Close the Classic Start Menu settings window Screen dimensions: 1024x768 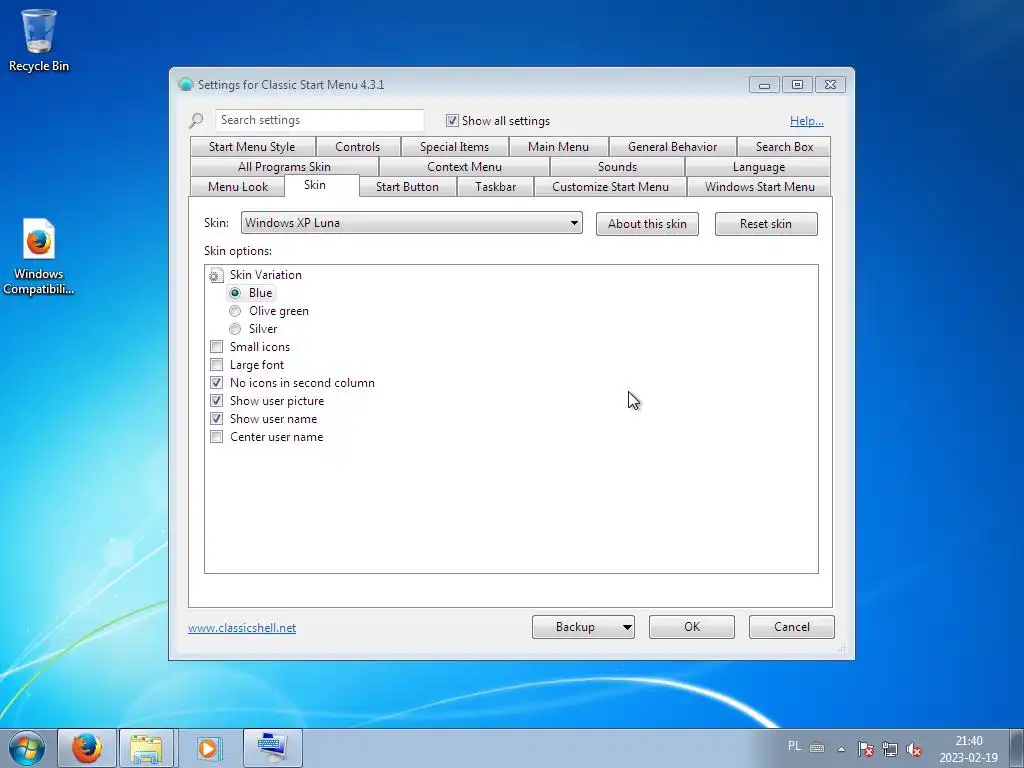[x=830, y=85]
